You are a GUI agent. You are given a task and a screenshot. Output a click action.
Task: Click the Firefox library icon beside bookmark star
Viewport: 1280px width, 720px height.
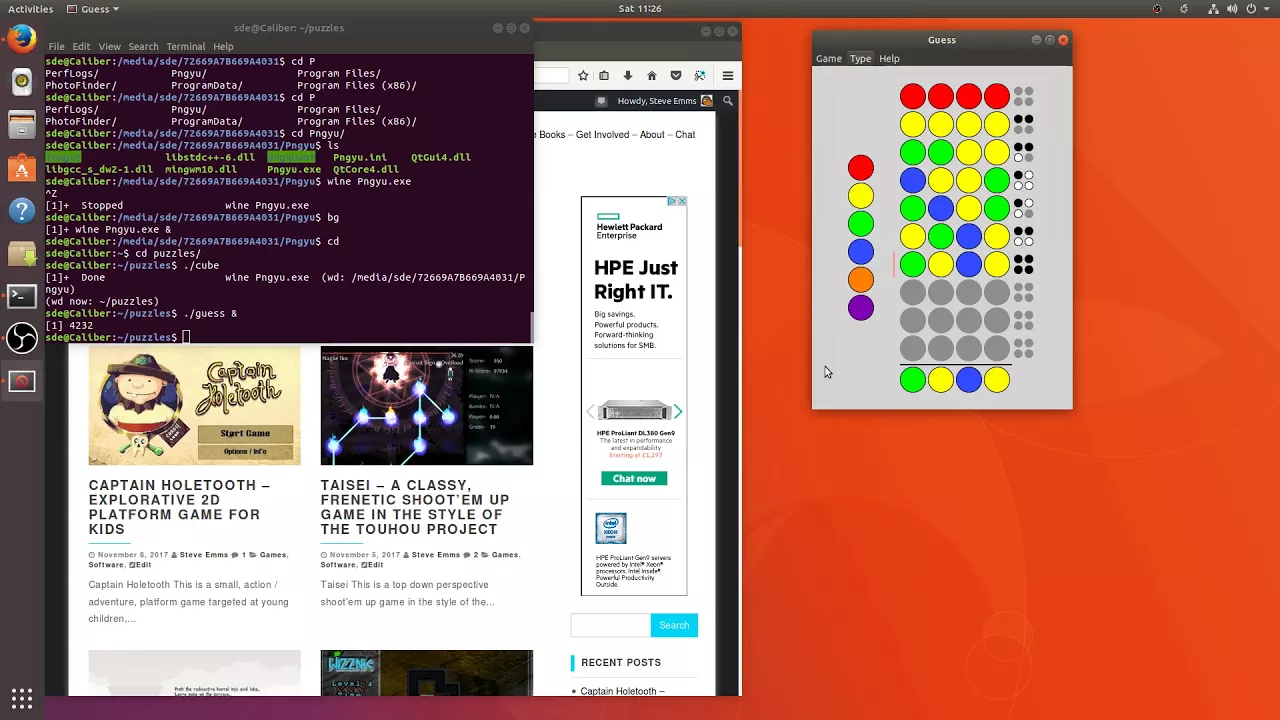point(604,75)
